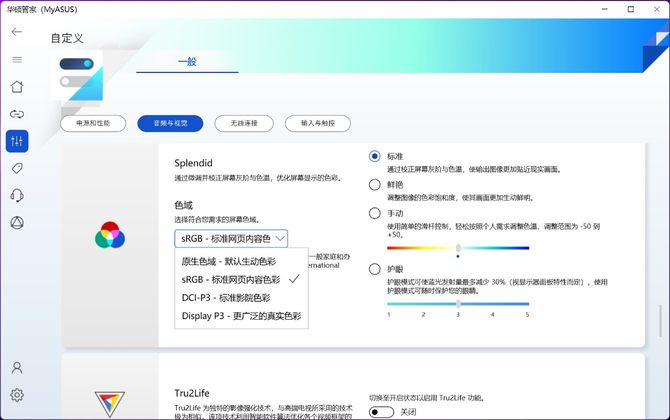Open the headset customer support icon
Screen dimensions: 670x420
point(17,196)
